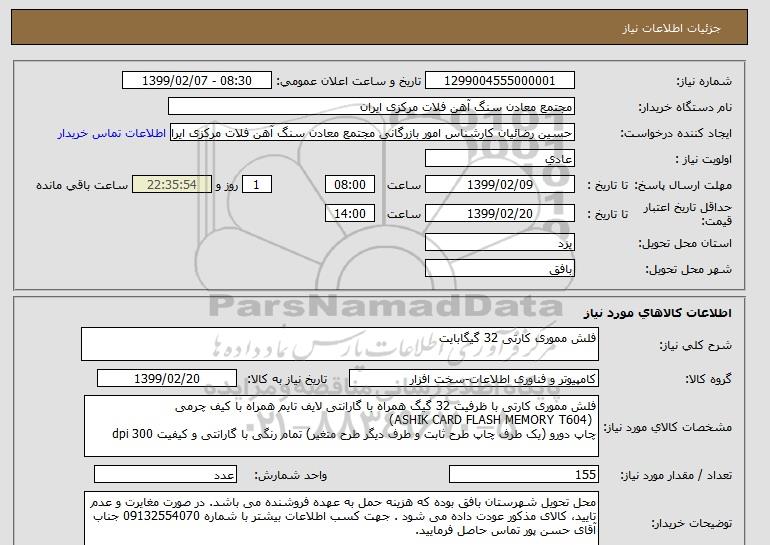Click label گروه کالا
Viewport: 770px width, 545px height.
click(x=708, y=379)
